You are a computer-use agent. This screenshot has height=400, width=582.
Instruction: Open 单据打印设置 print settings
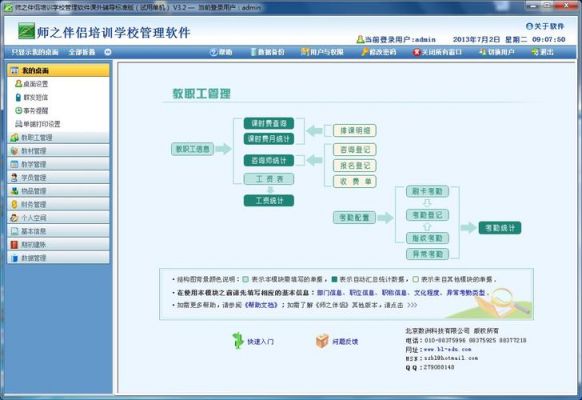[37, 124]
